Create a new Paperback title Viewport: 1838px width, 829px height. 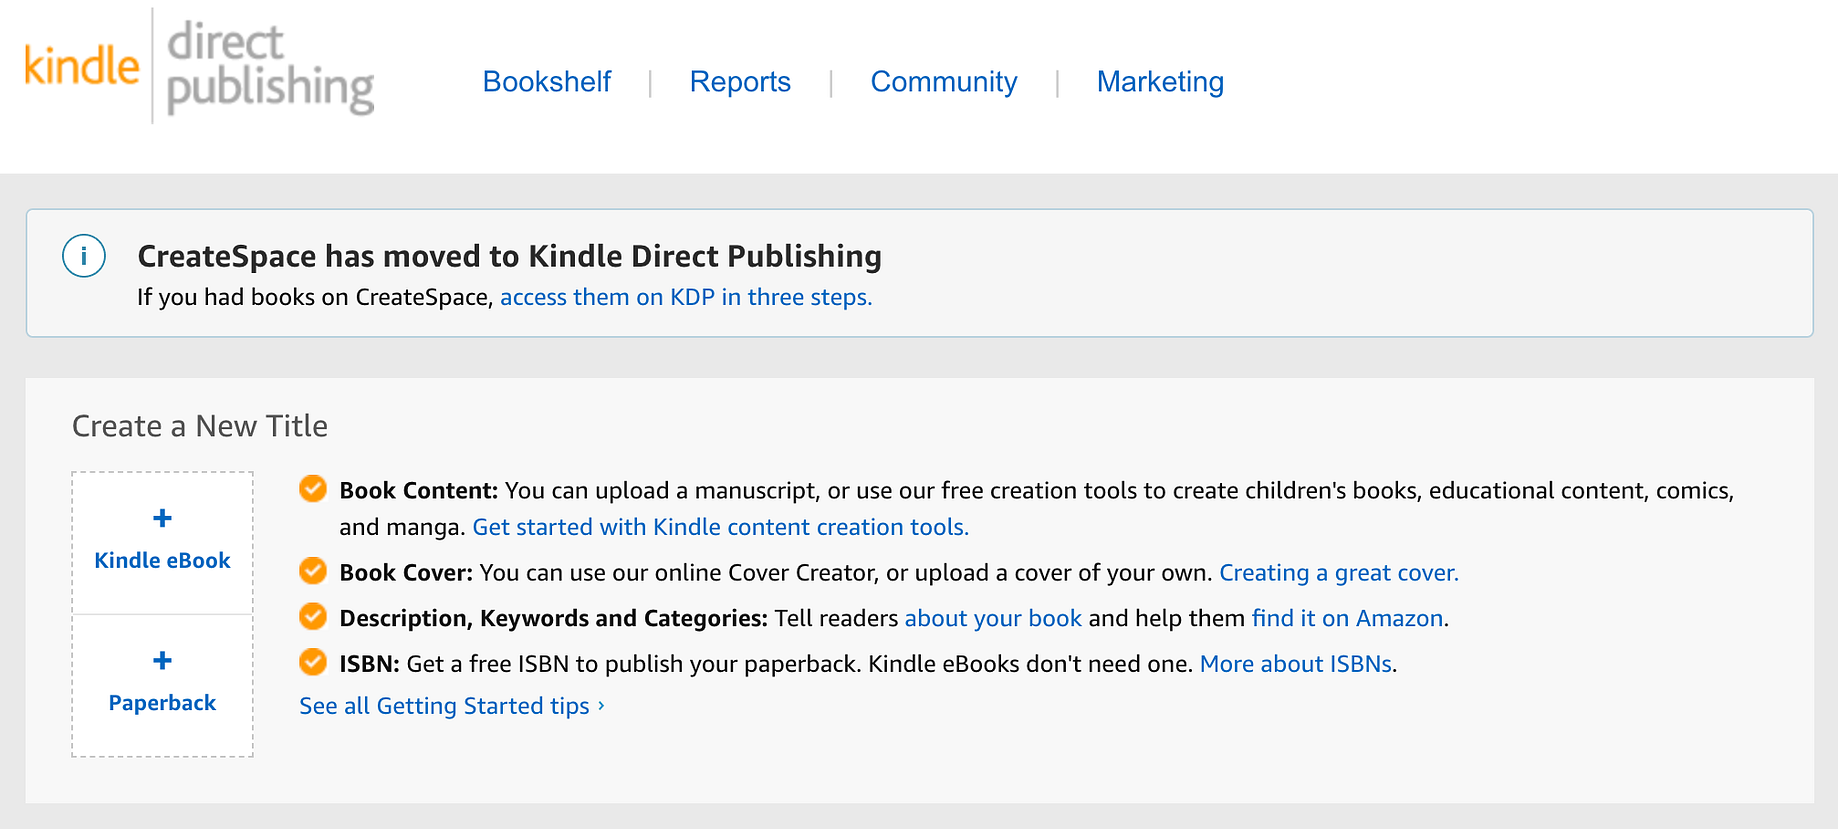162,686
